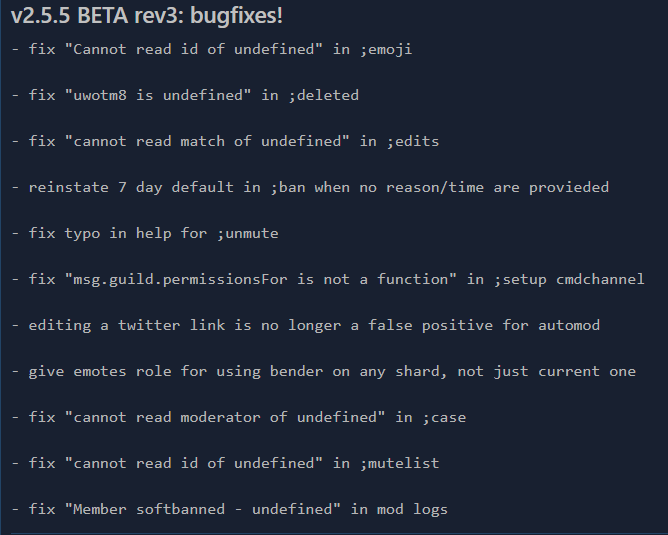Screen dimensions: 668x535
Task: Select the uwotm8 is undefined line
Action: point(185,95)
